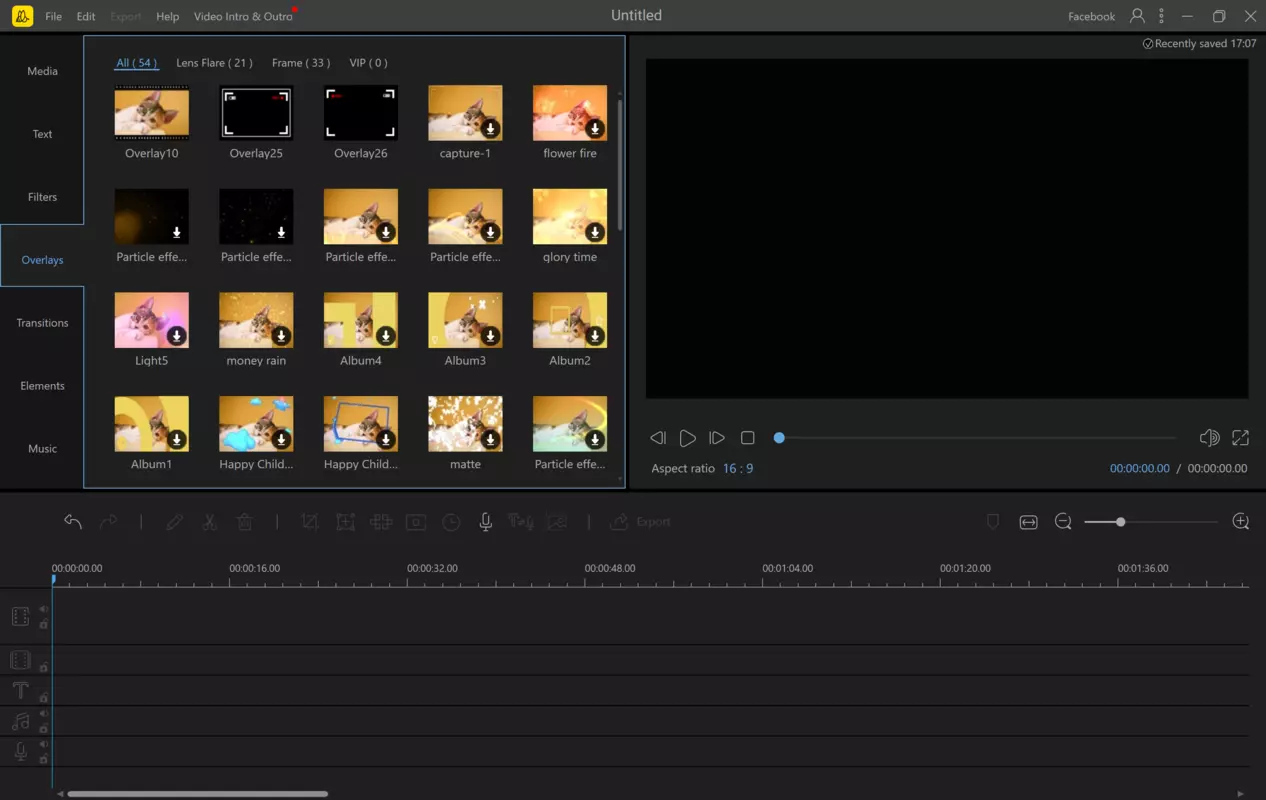Open the File menu
The image size is (1266, 800).
(53, 16)
